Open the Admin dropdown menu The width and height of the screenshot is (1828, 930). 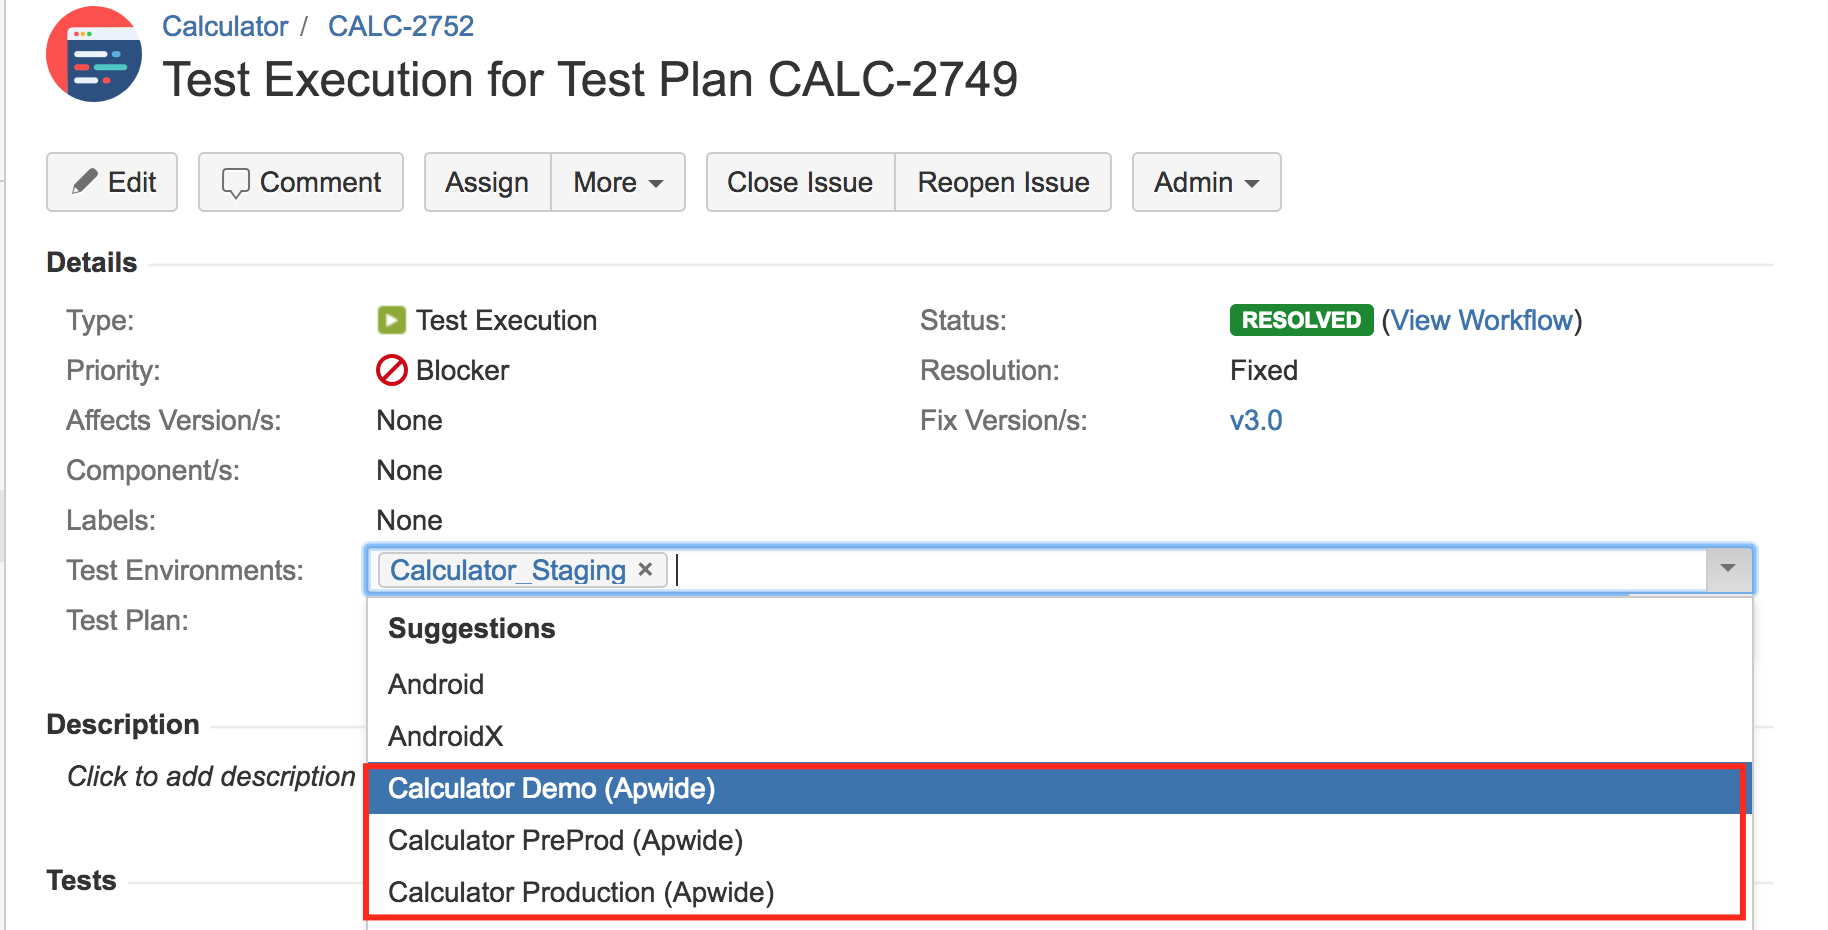1206,182
